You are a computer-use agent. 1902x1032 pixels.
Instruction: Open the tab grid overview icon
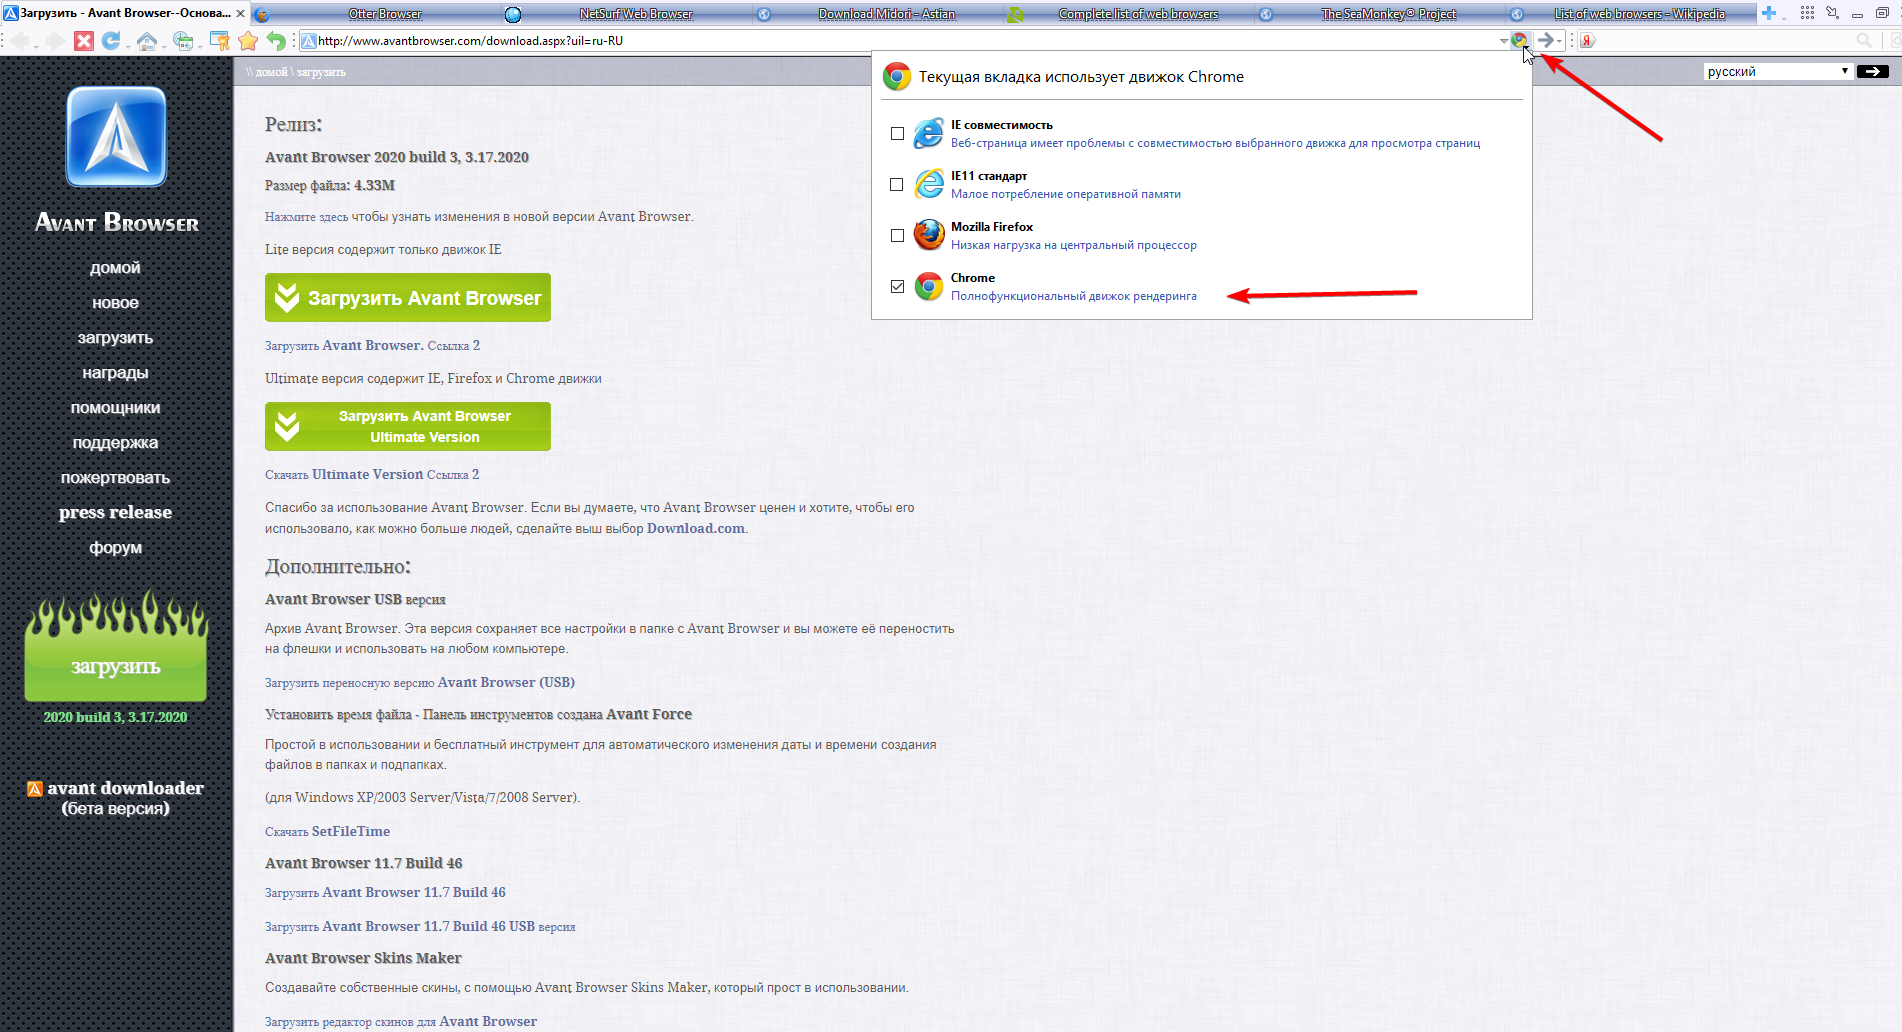(x=1807, y=13)
